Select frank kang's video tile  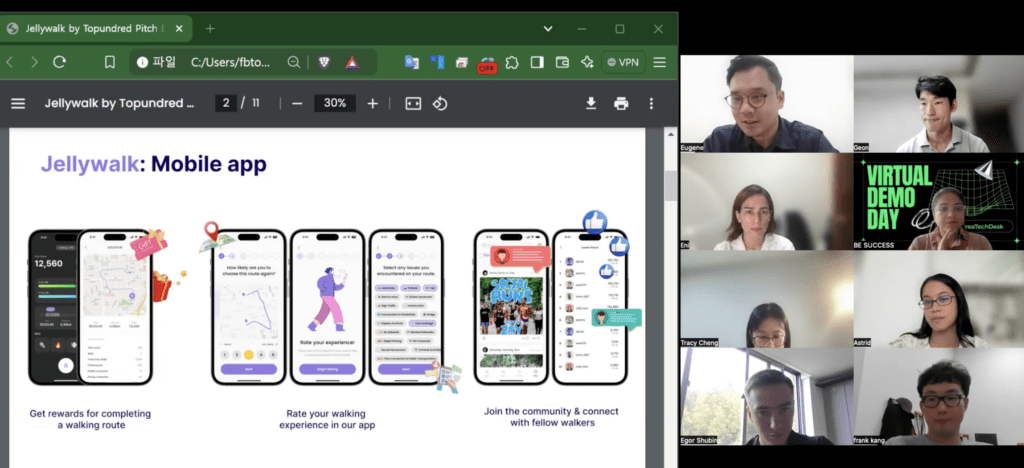[x=938, y=397]
